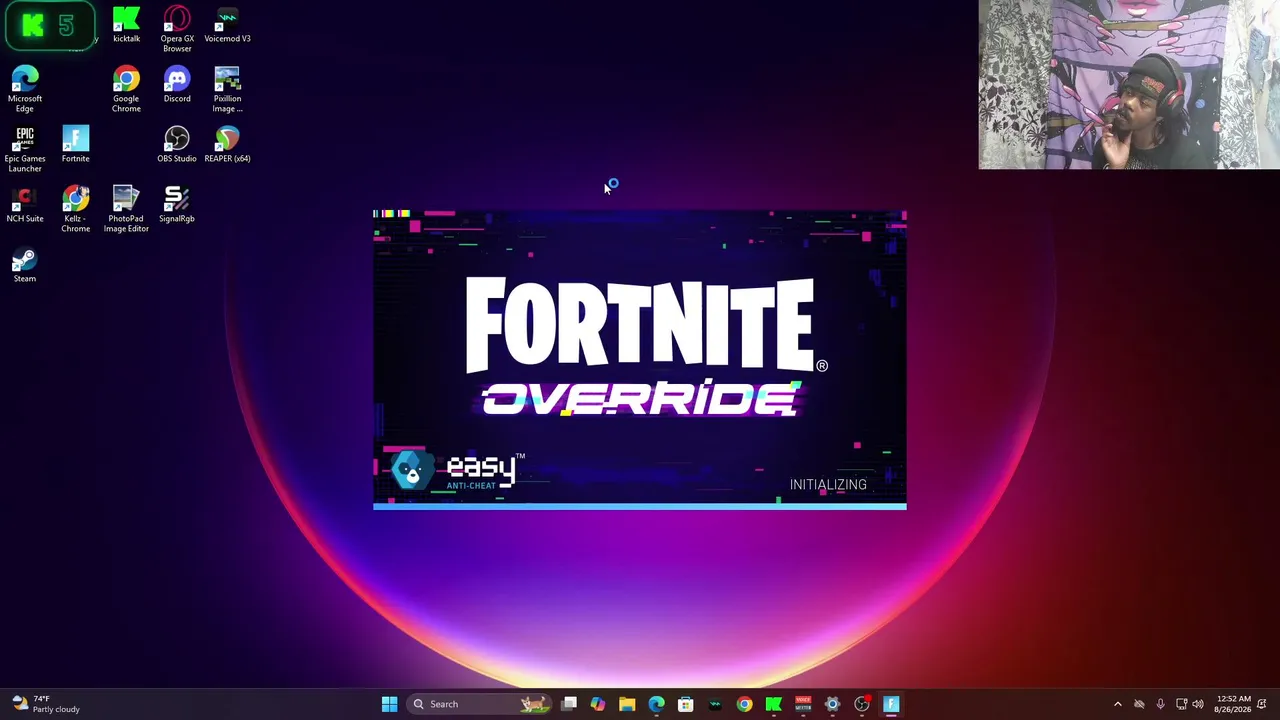Open Microsoft Store from the taskbar
The height and width of the screenshot is (720, 1280).
click(686, 704)
